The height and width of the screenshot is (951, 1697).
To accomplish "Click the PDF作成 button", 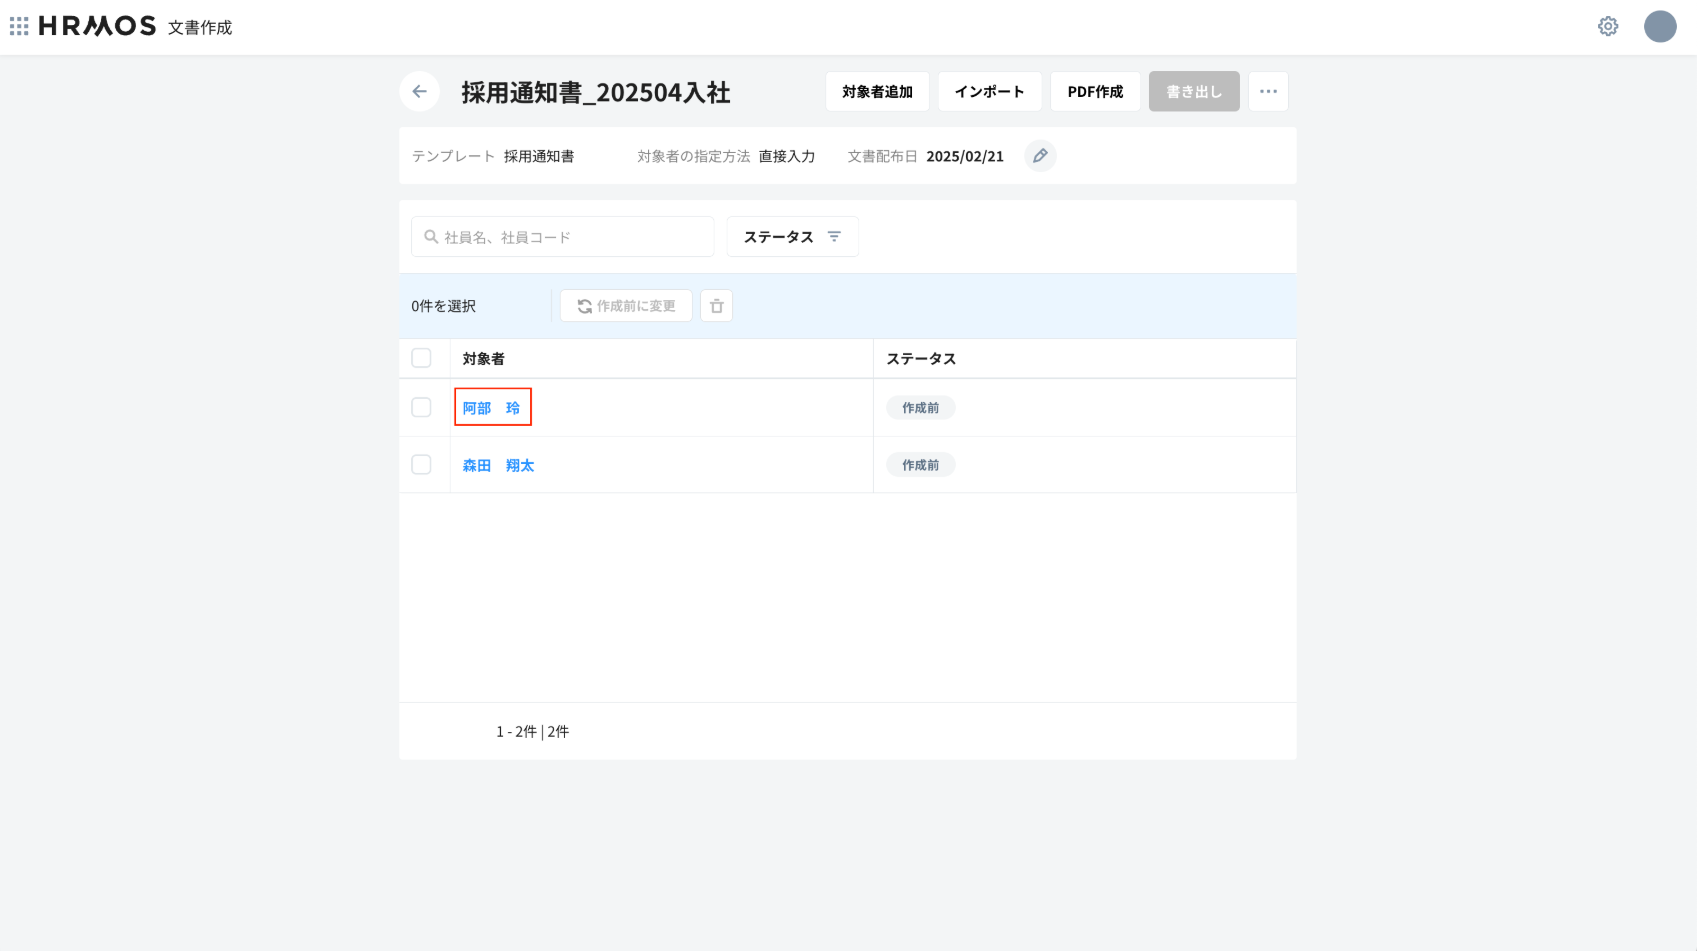I will click(x=1095, y=91).
